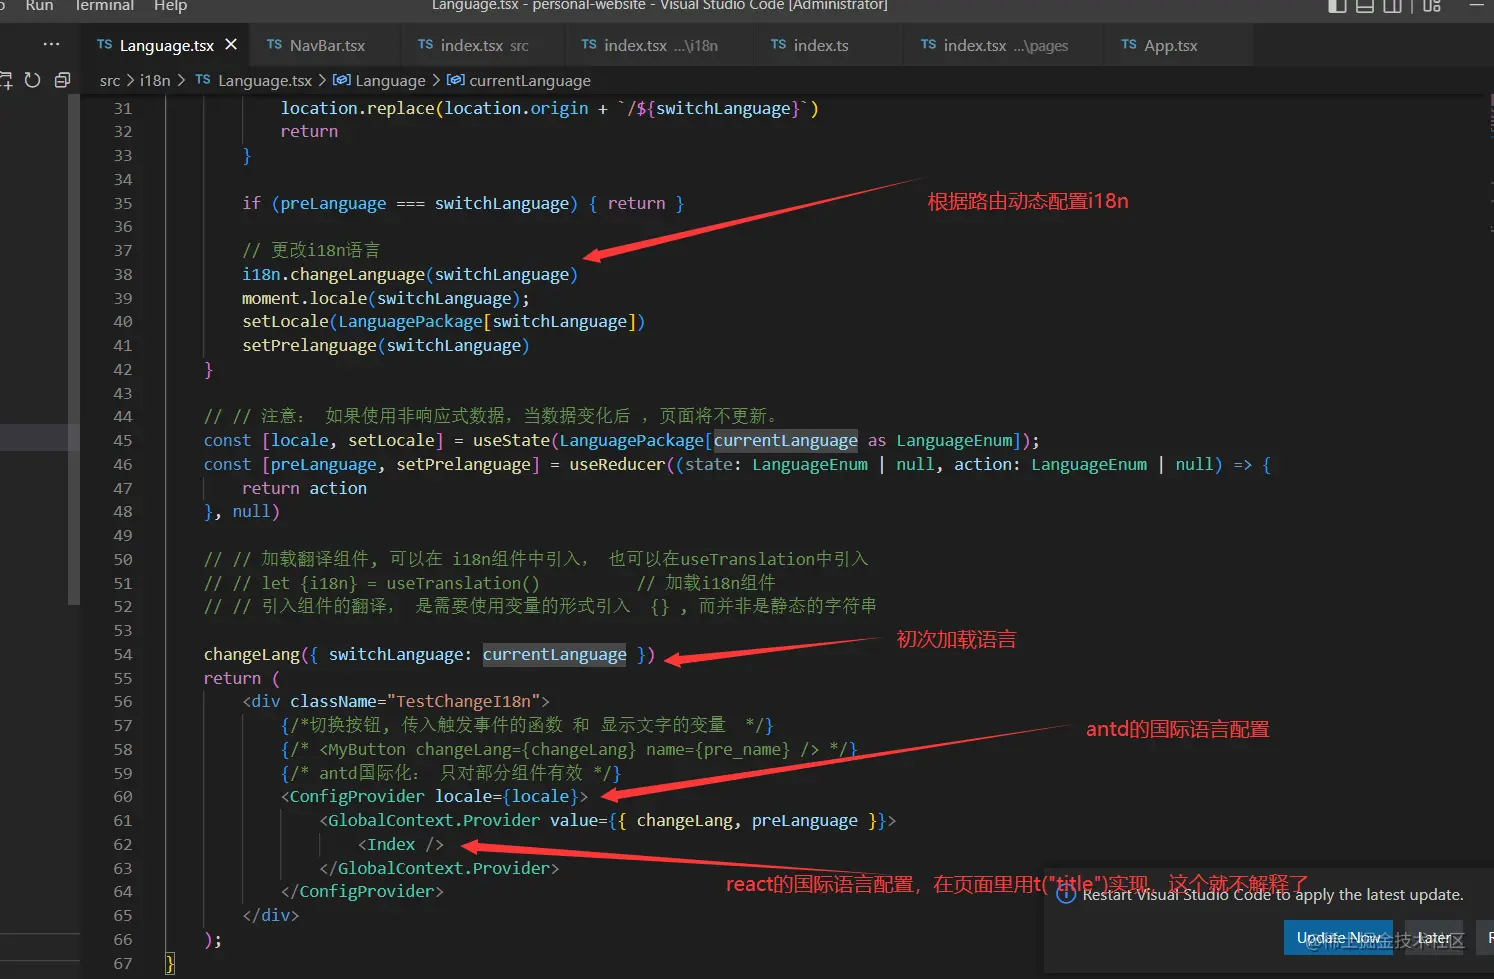Open the currentLanguage symbol breadcrumb
Viewport: 1494px width, 979px height.
point(530,80)
